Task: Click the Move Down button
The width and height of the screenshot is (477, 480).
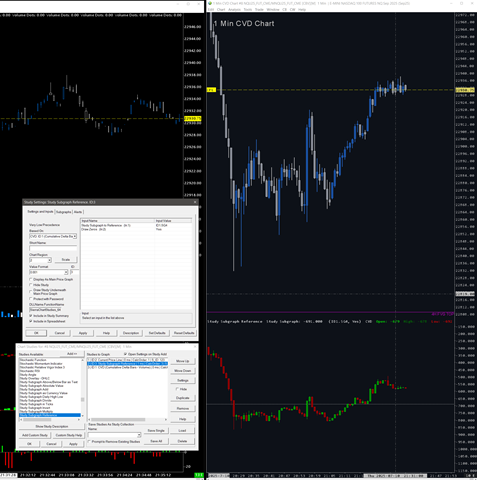Action: (x=182, y=371)
